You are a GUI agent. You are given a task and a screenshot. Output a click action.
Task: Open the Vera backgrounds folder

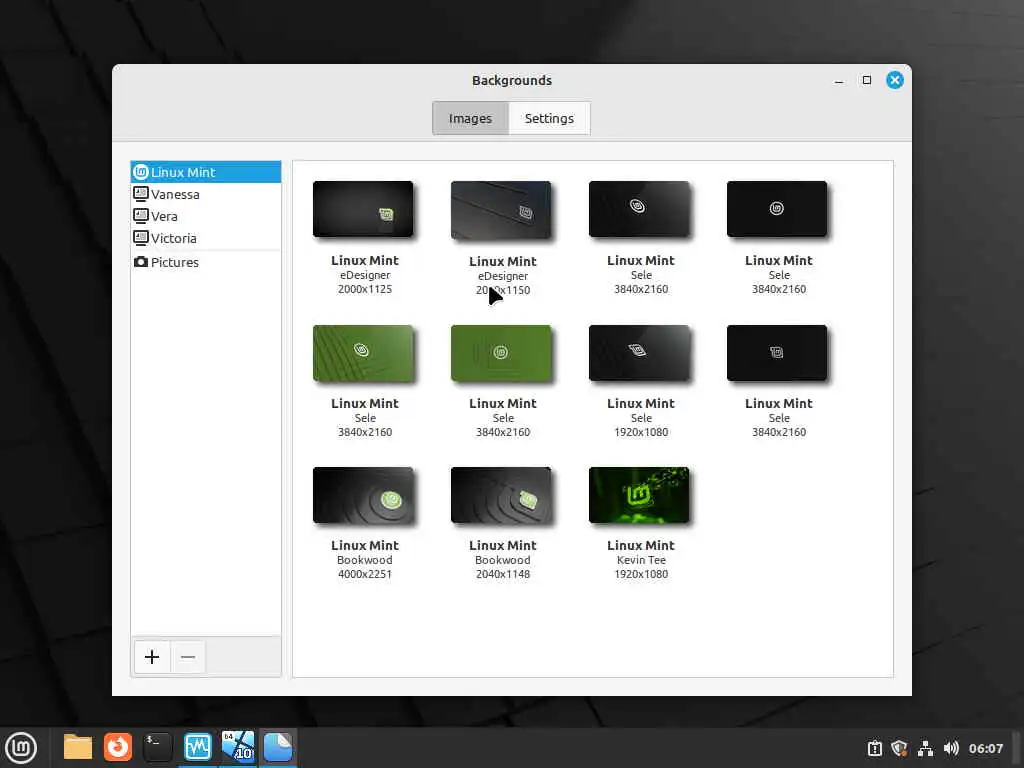coord(206,216)
